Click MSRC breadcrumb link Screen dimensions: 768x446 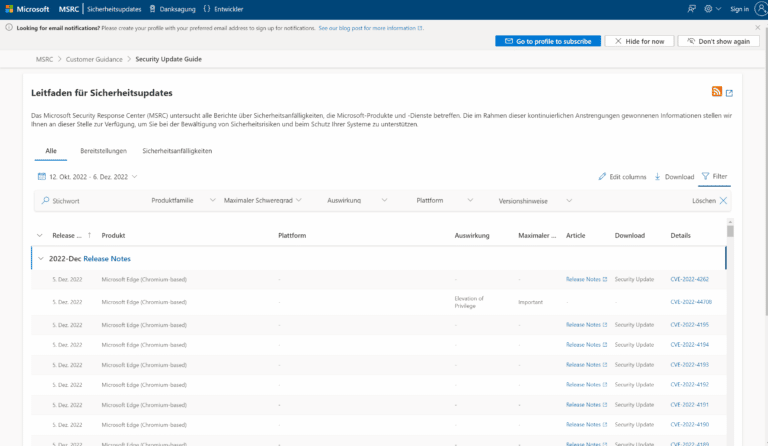click(44, 59)
